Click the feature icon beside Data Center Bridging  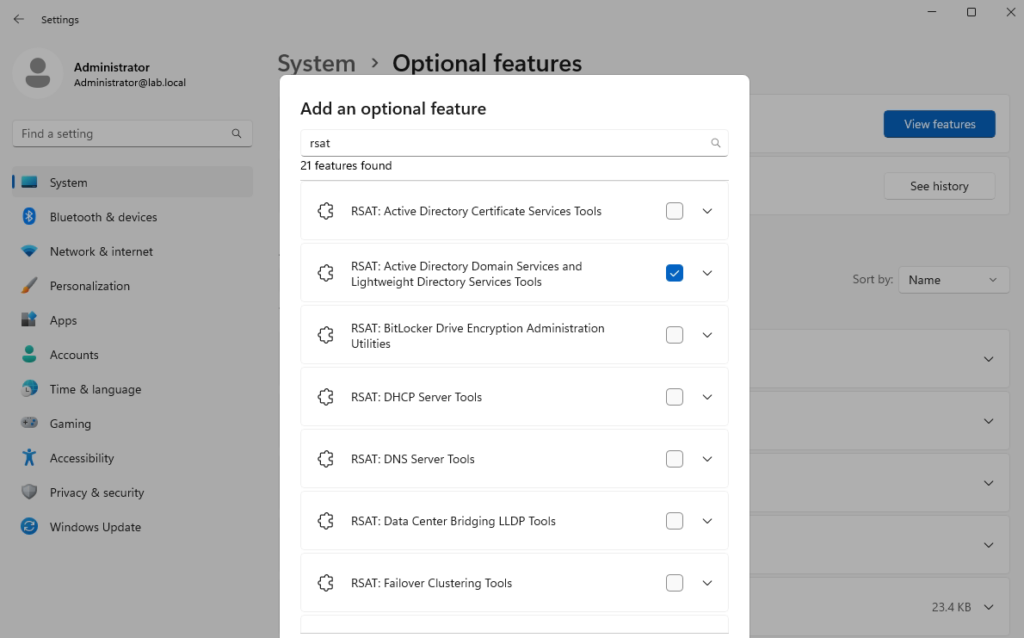[325, 521]
